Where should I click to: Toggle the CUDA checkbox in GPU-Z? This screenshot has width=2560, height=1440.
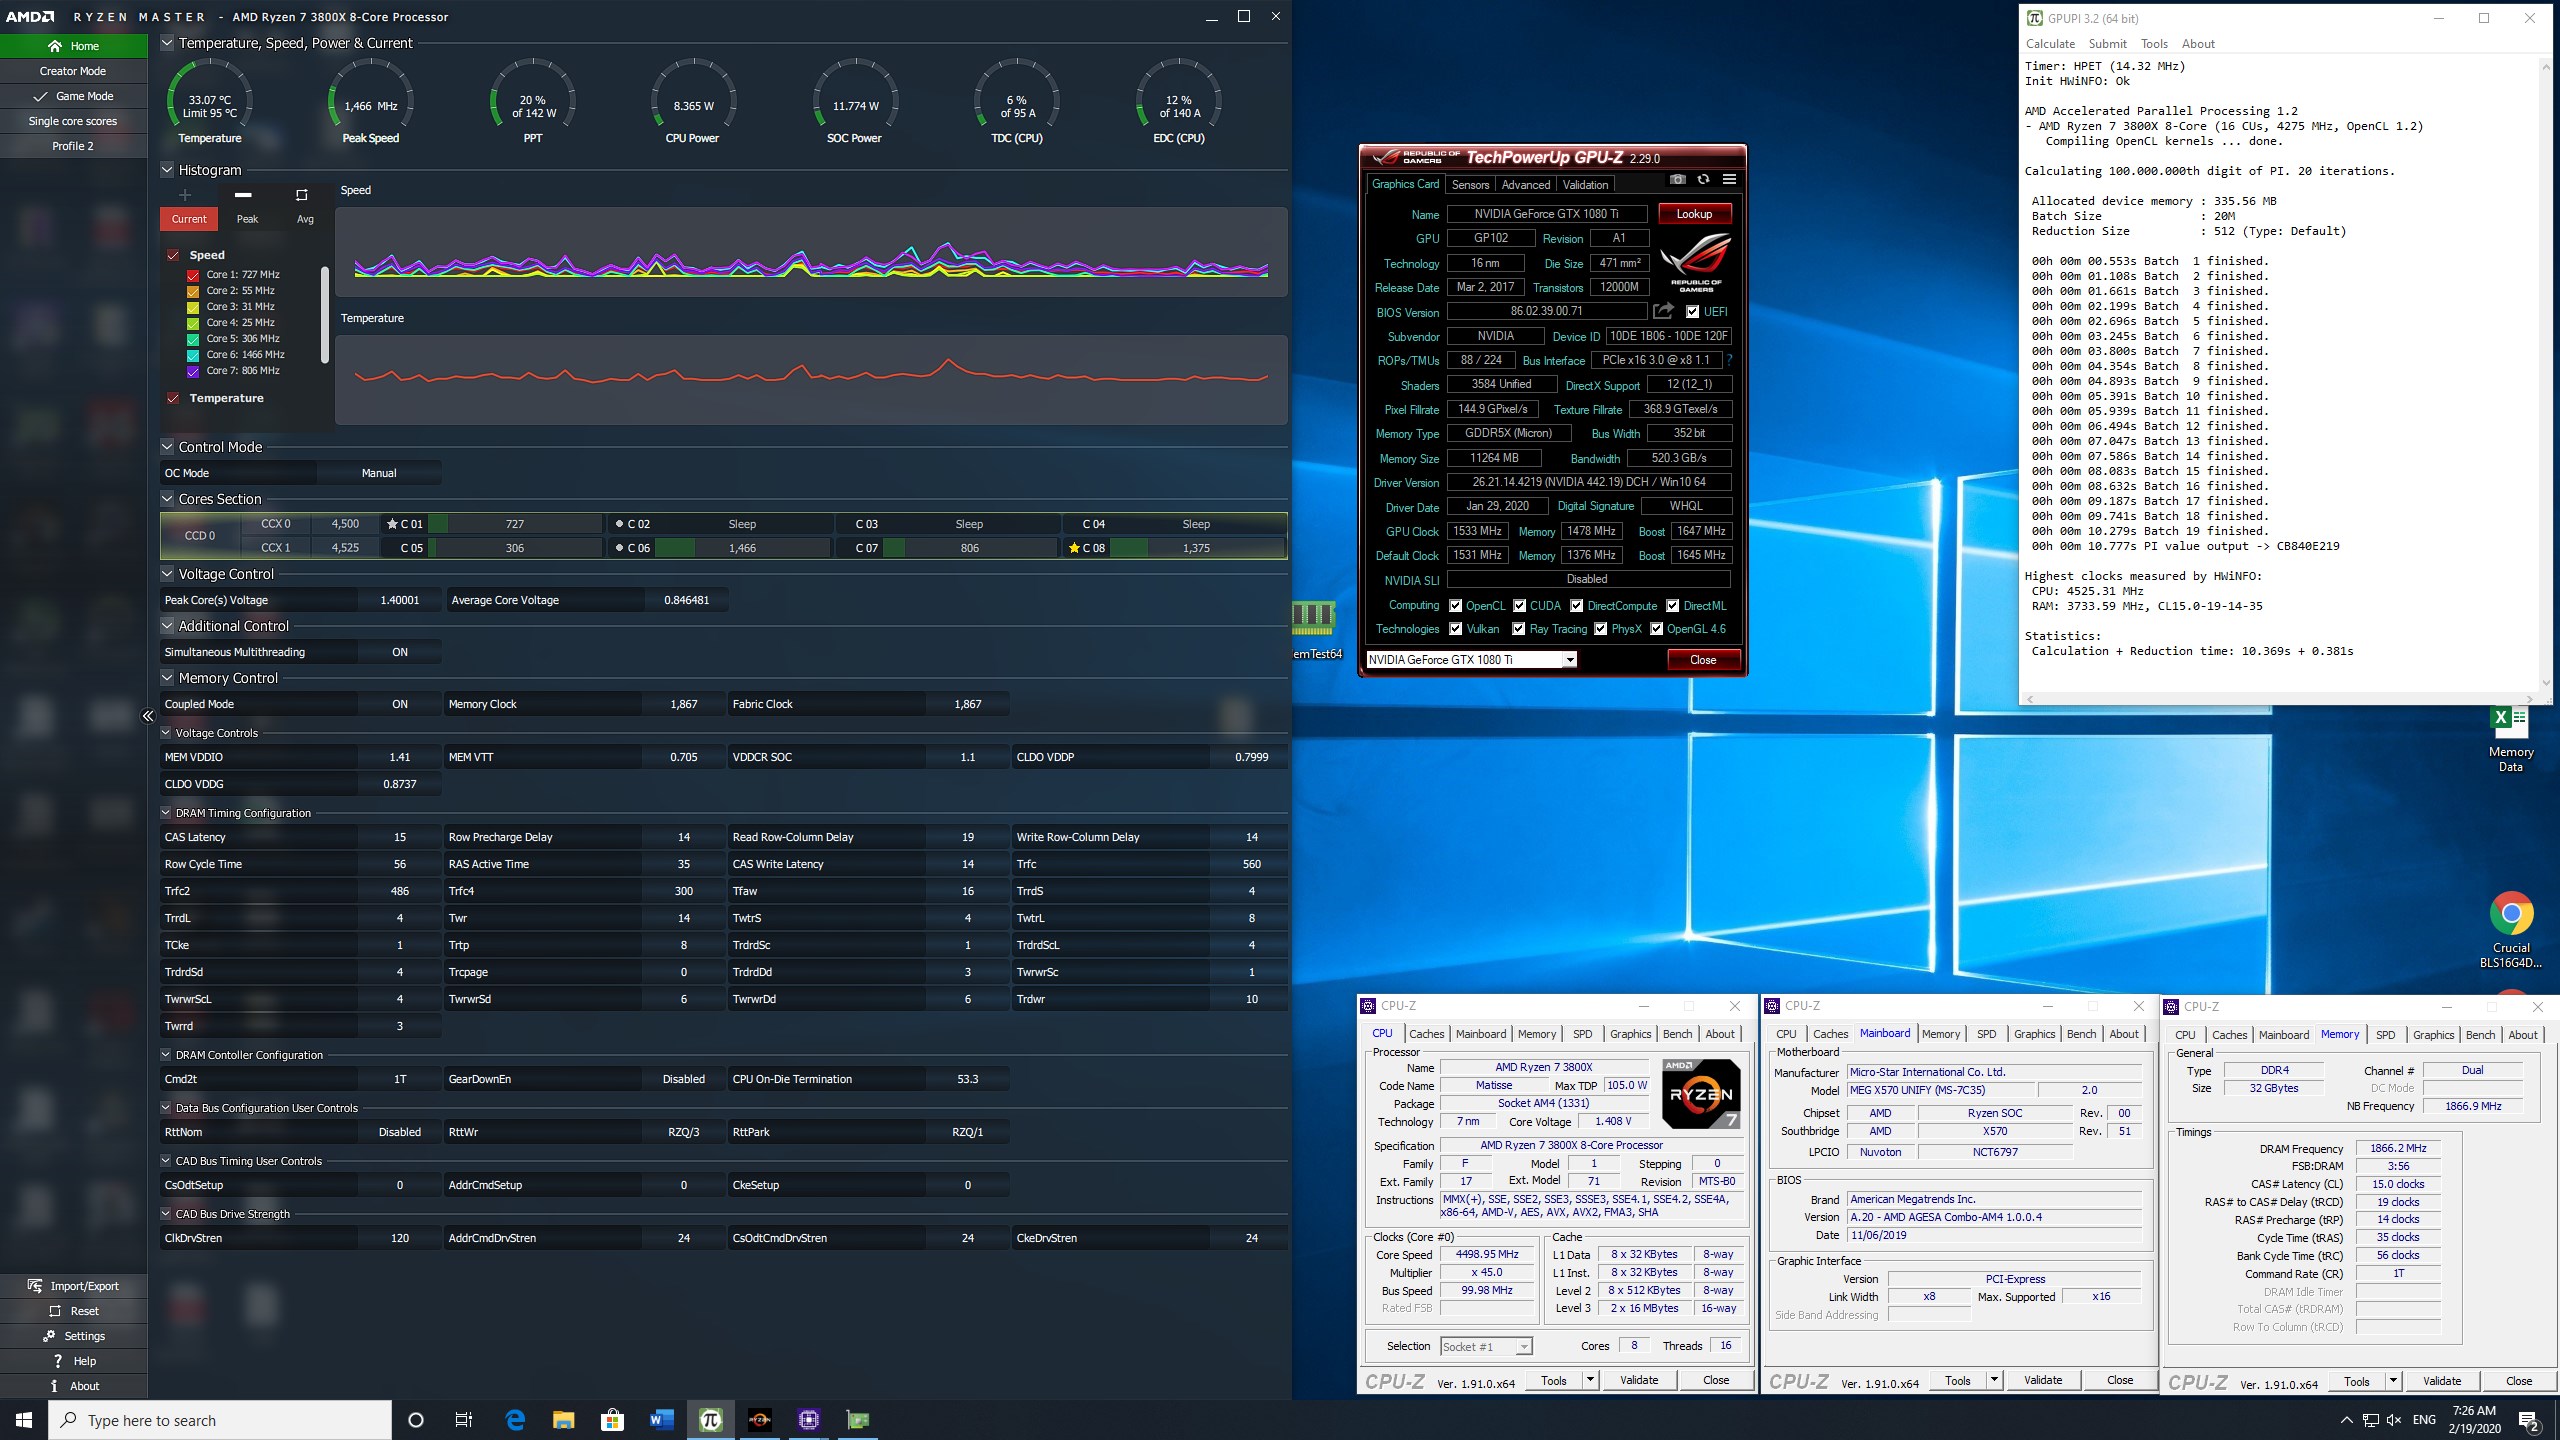click(1520, 606)
